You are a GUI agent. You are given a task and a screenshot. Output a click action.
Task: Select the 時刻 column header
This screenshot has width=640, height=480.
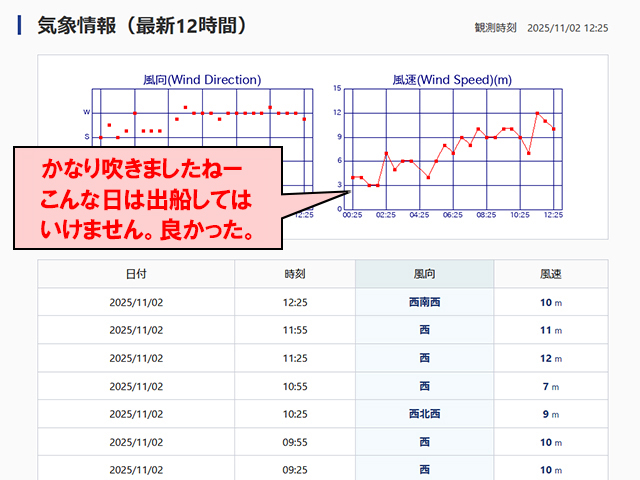295,274
